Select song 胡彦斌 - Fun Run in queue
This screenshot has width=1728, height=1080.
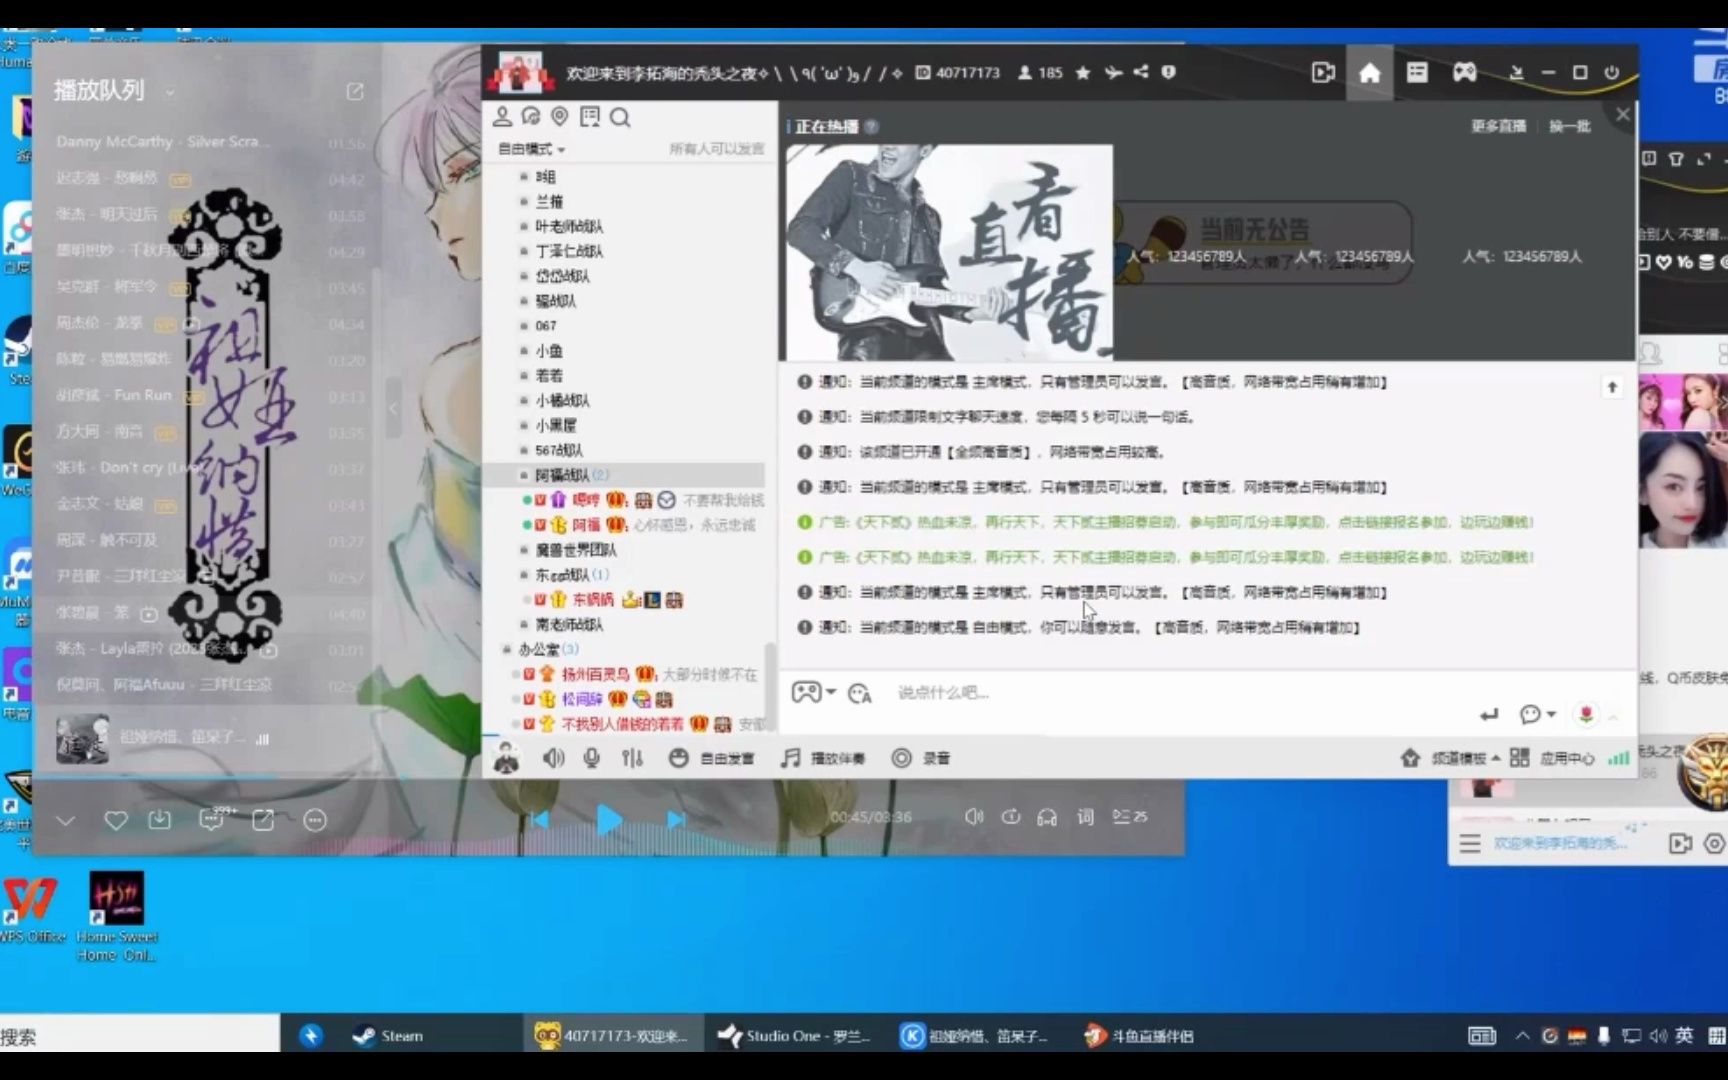210,395
